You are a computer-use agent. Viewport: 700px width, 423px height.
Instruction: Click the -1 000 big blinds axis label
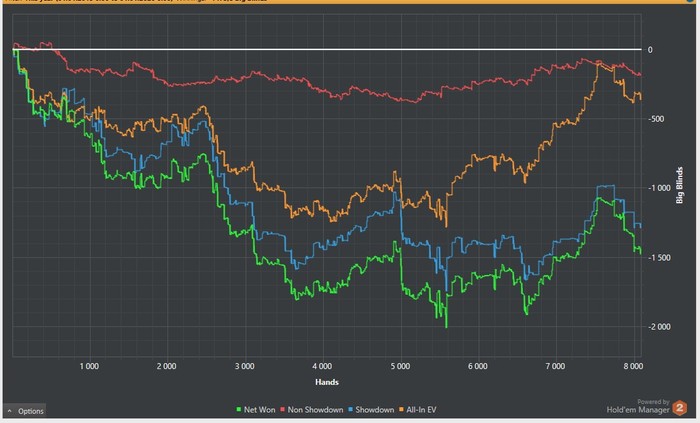click(660, 188)
